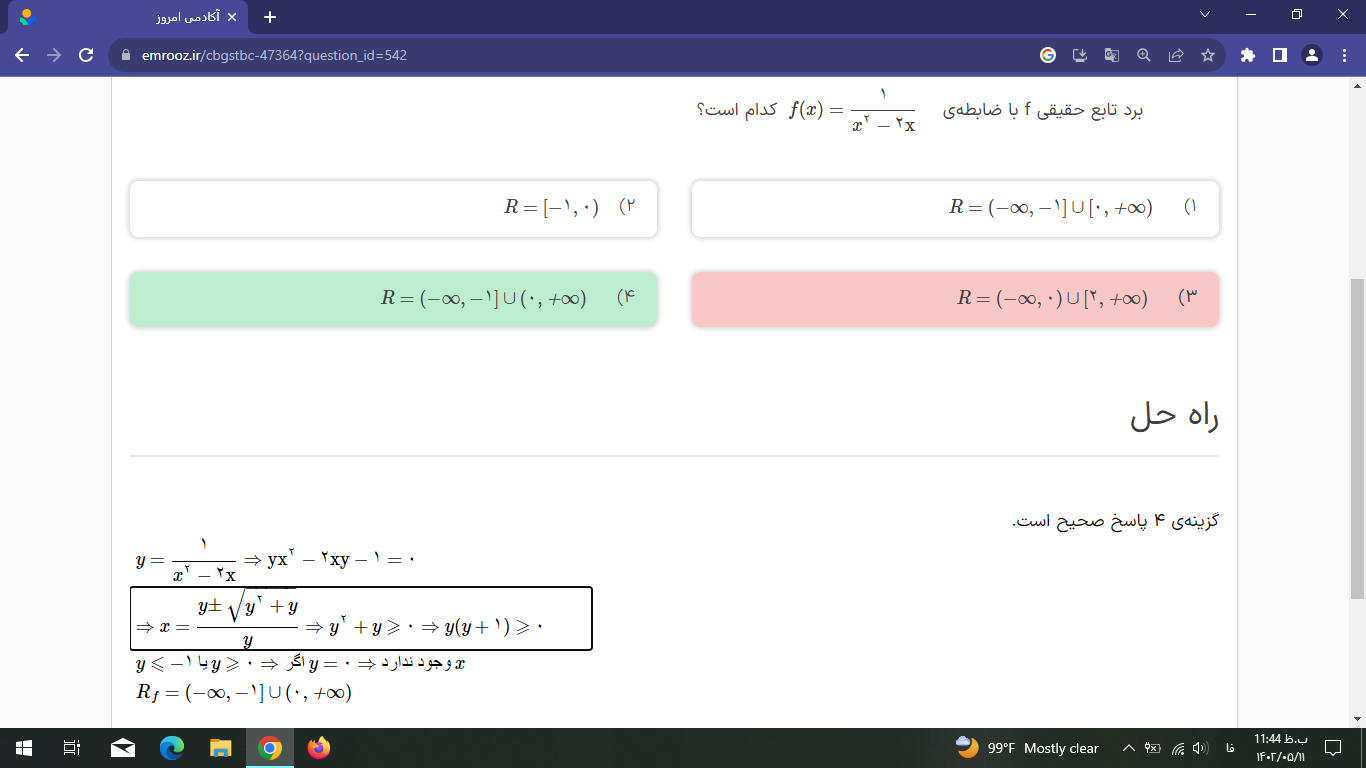
Task: Open the Extensions puzzle icon
Action: click(1247, 56)
